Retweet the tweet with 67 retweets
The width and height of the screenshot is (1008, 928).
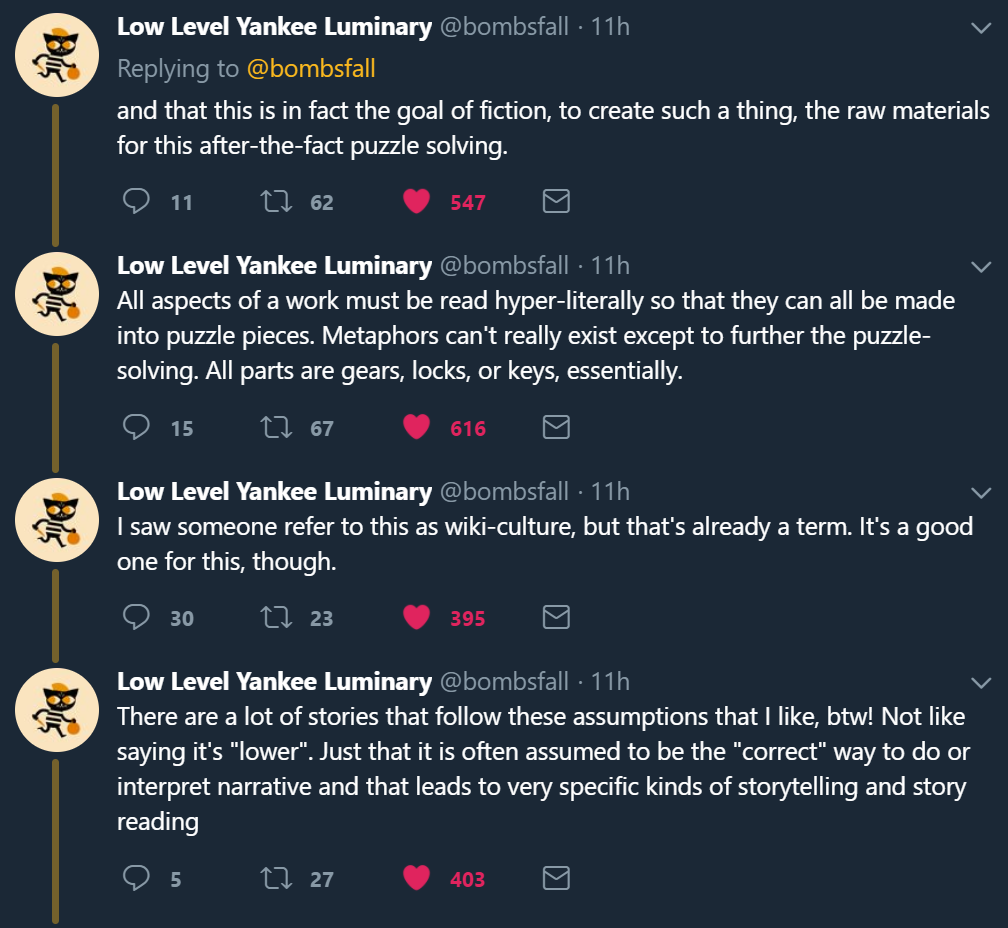273,428
